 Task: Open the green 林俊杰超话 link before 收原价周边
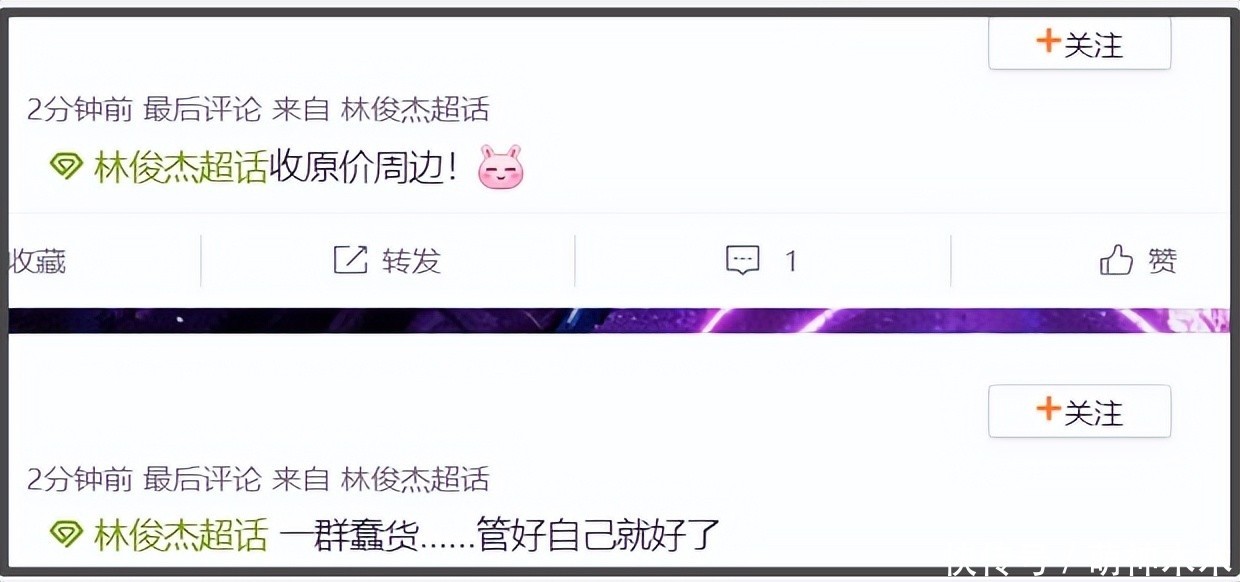[x=181, y=168]
